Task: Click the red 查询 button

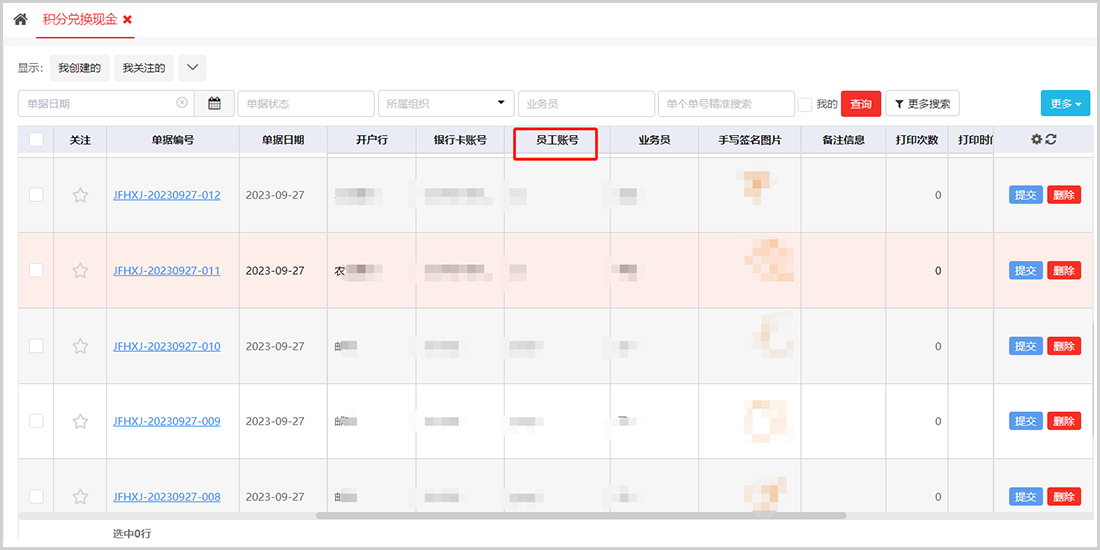Action: [860, 104]
